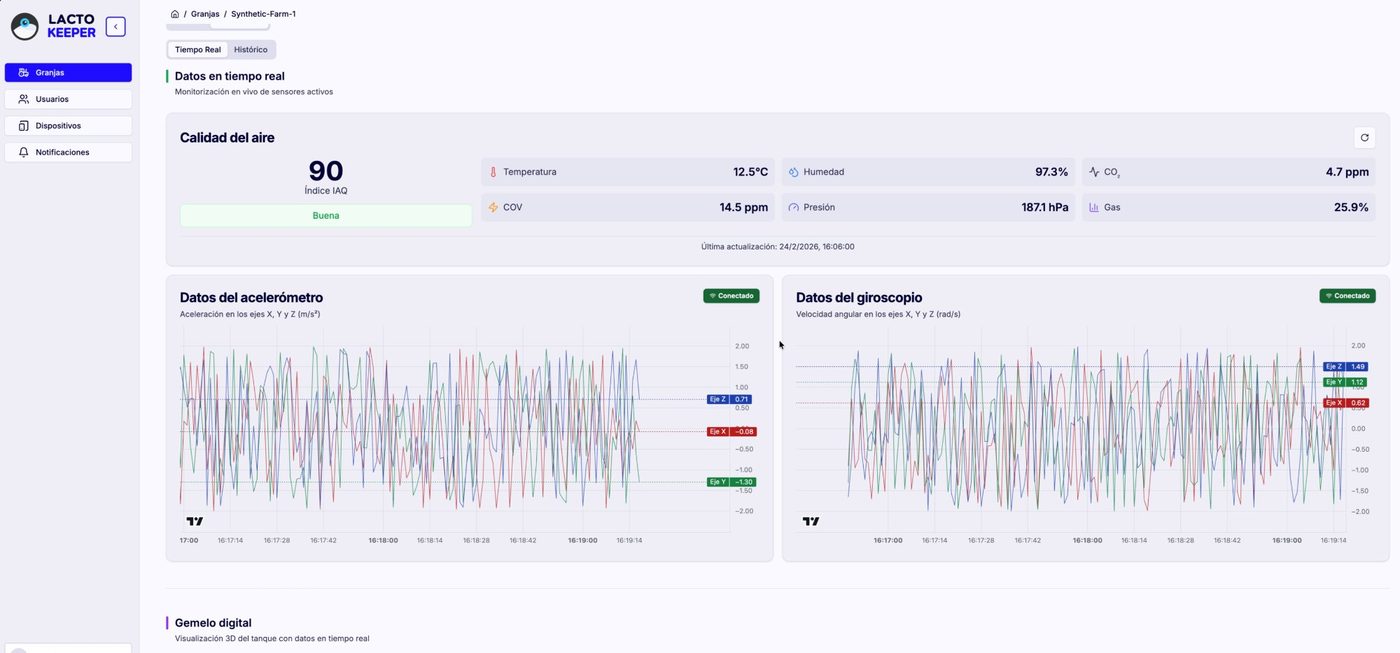Click the home icon in the breadcrumb
The image size is (1400, 653).
(x=174, y=13)
